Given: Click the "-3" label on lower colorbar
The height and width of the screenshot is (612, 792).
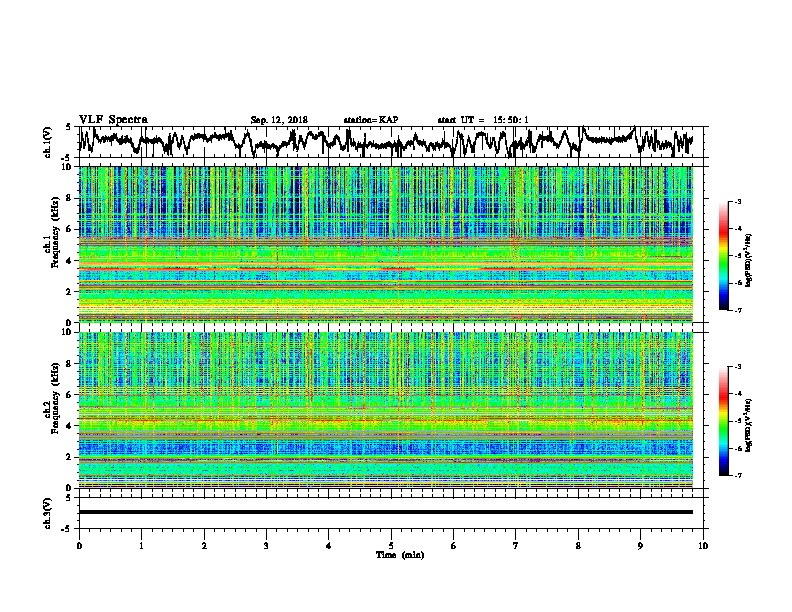Looking at the screenshot, I should coord(737,367).
